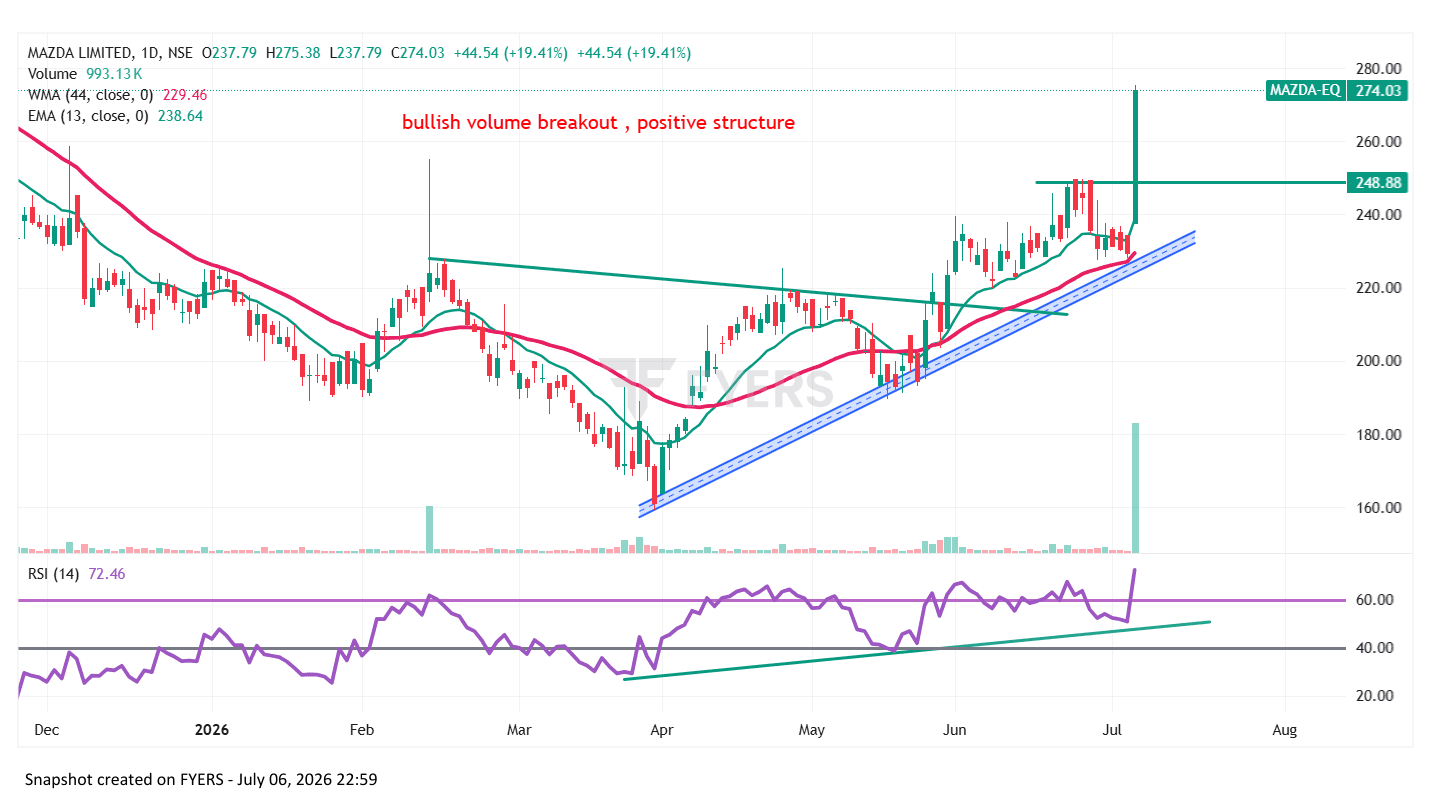Click the Volume 993.13K legend

[x=84, y=73]
